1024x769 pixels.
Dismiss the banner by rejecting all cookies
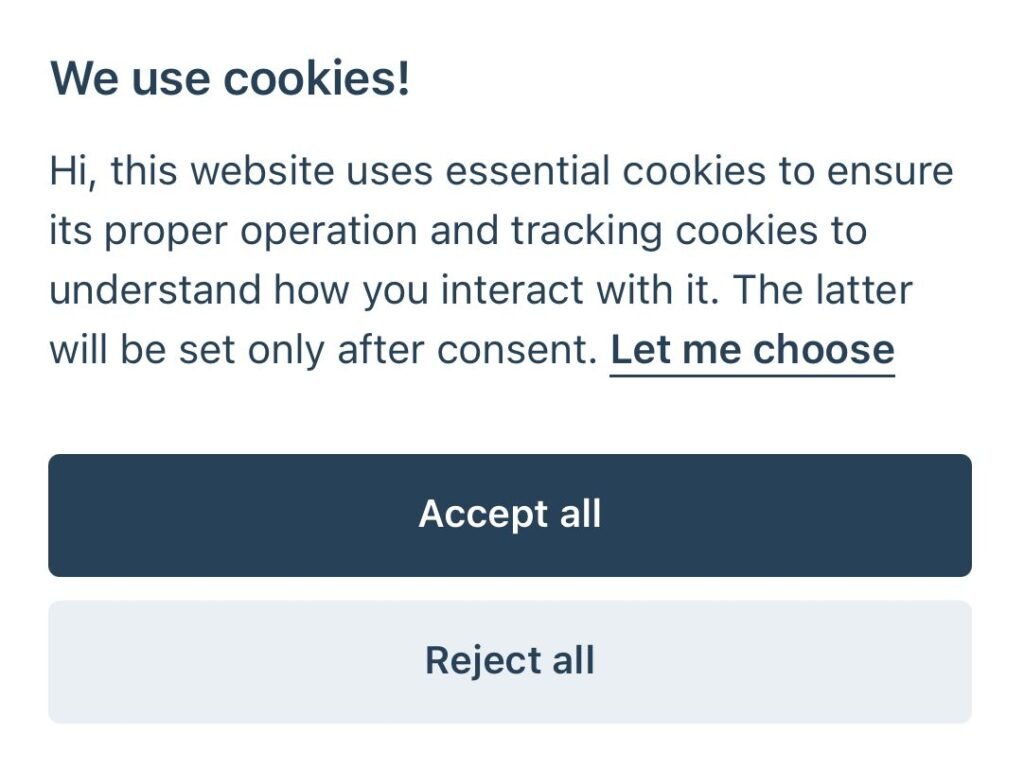point(510,661)
